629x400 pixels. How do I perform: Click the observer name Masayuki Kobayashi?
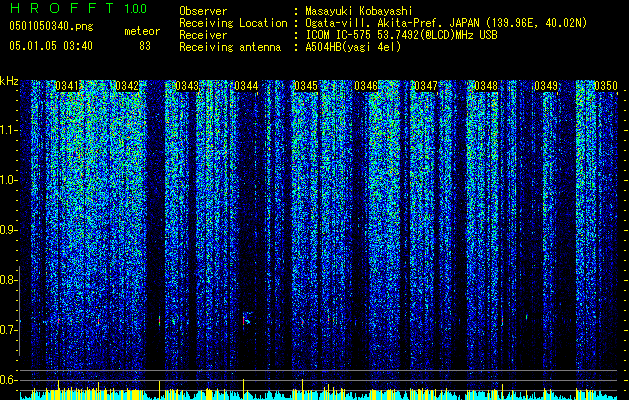pyautogui.click(x=359, y=11)
